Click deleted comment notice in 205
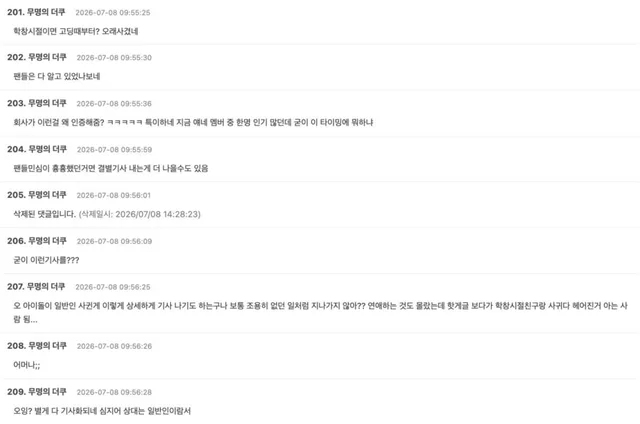 click(x=45, y=214)
